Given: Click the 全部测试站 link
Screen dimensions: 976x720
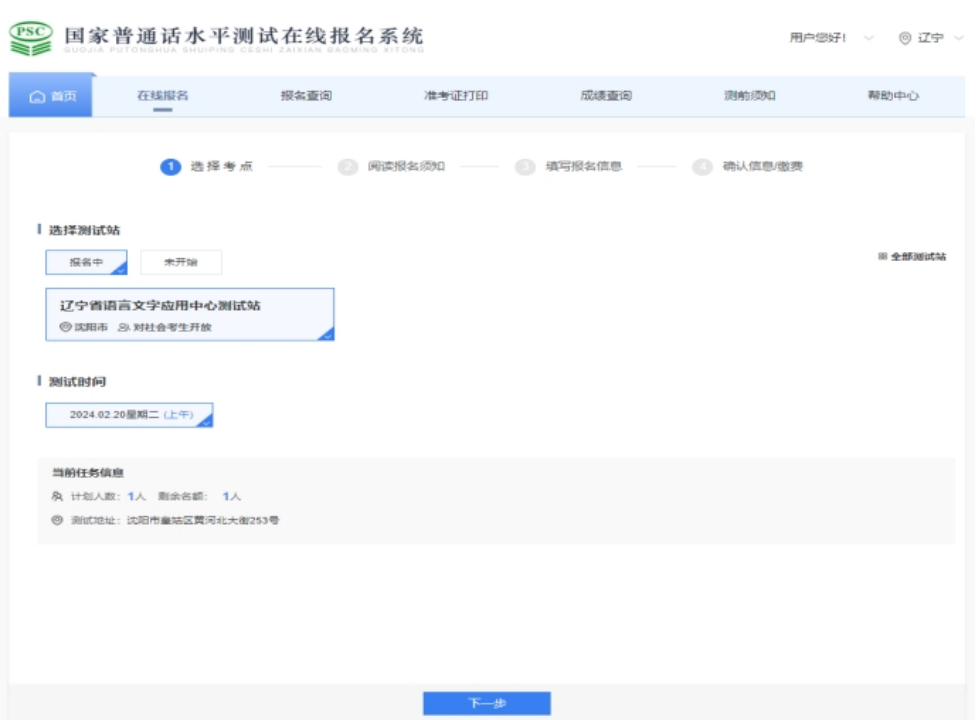Looking at the screenshot, I should click(918, 257).
